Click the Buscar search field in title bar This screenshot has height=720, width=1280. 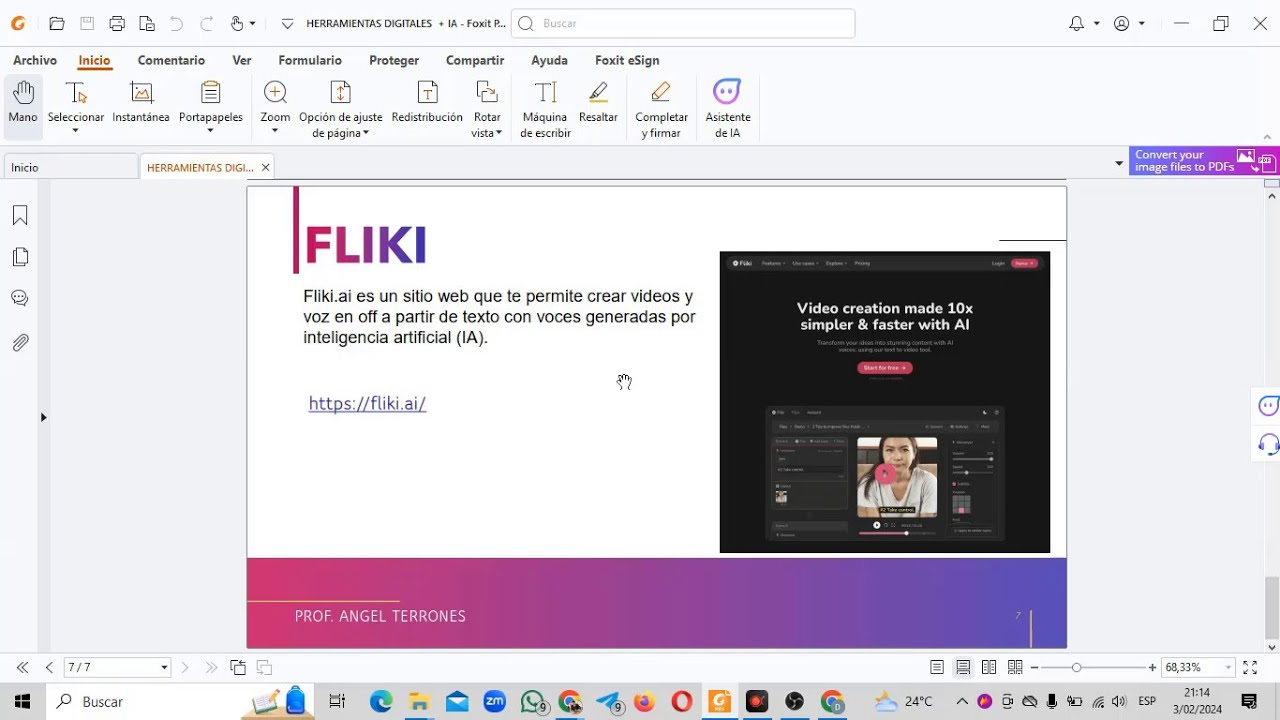(x=683, y=23)
